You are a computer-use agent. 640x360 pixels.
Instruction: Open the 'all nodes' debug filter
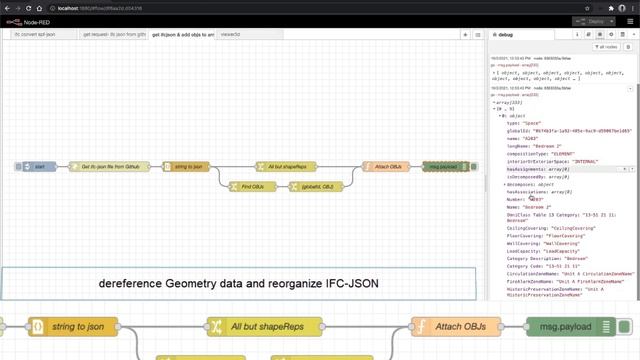coord(606,47)
